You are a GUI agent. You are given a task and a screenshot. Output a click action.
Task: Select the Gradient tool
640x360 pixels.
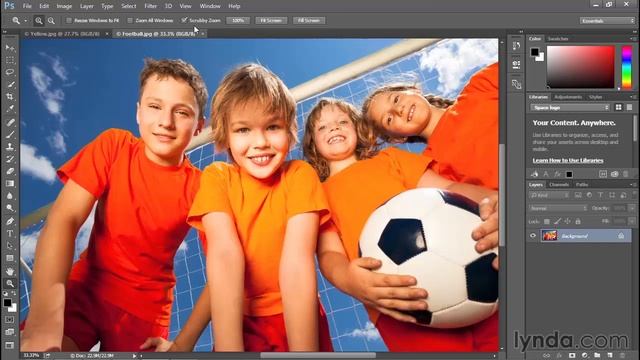pyautogui.click(x=10, y=184)
